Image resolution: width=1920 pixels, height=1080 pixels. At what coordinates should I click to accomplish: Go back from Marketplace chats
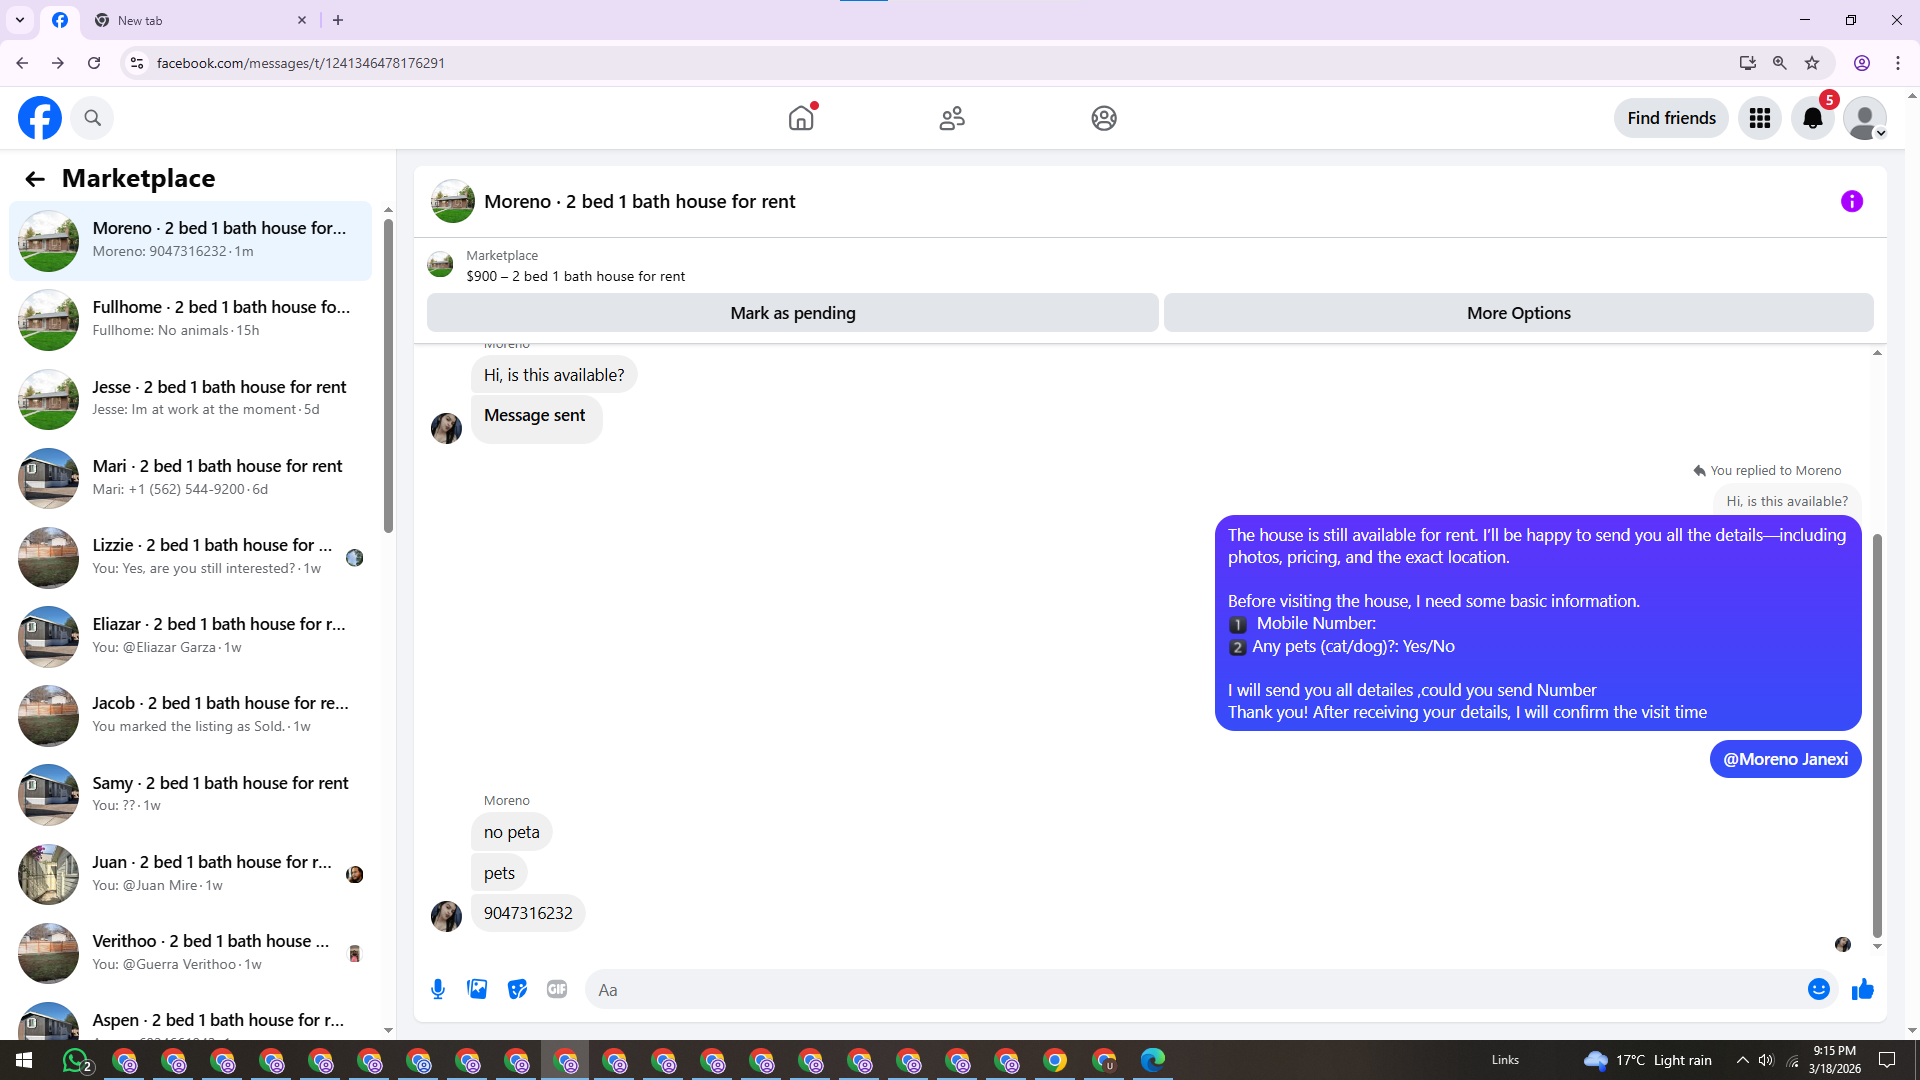pos(35,179)
